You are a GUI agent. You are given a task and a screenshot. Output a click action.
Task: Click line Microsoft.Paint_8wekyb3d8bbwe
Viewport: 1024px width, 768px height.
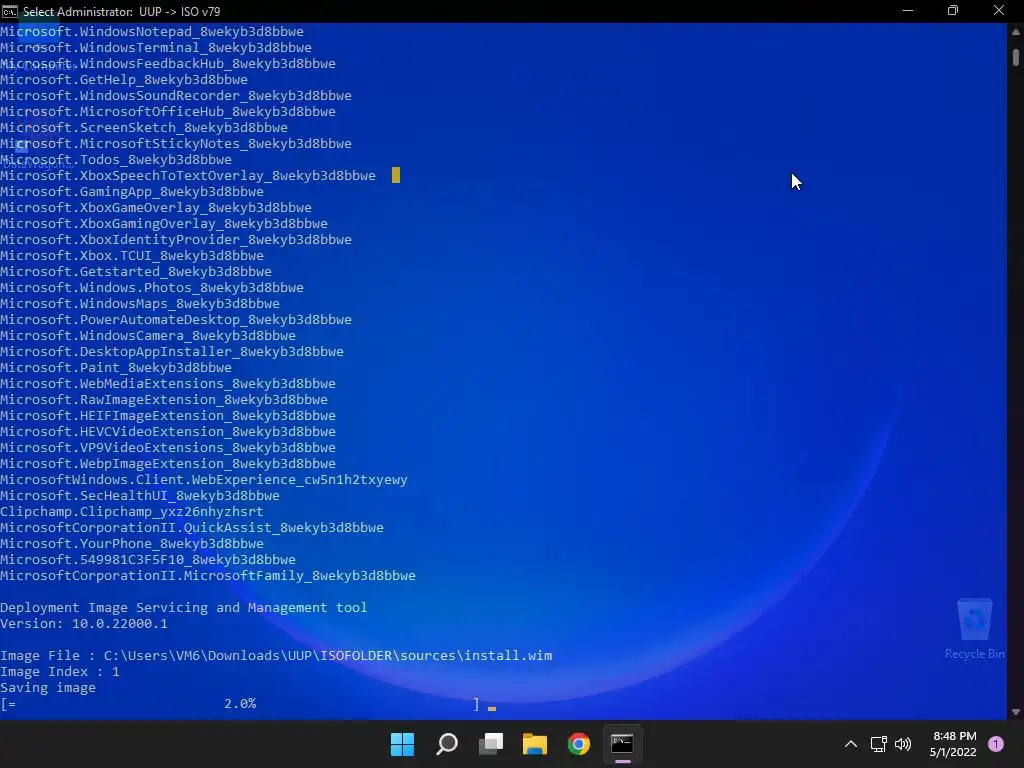point(116,368)
